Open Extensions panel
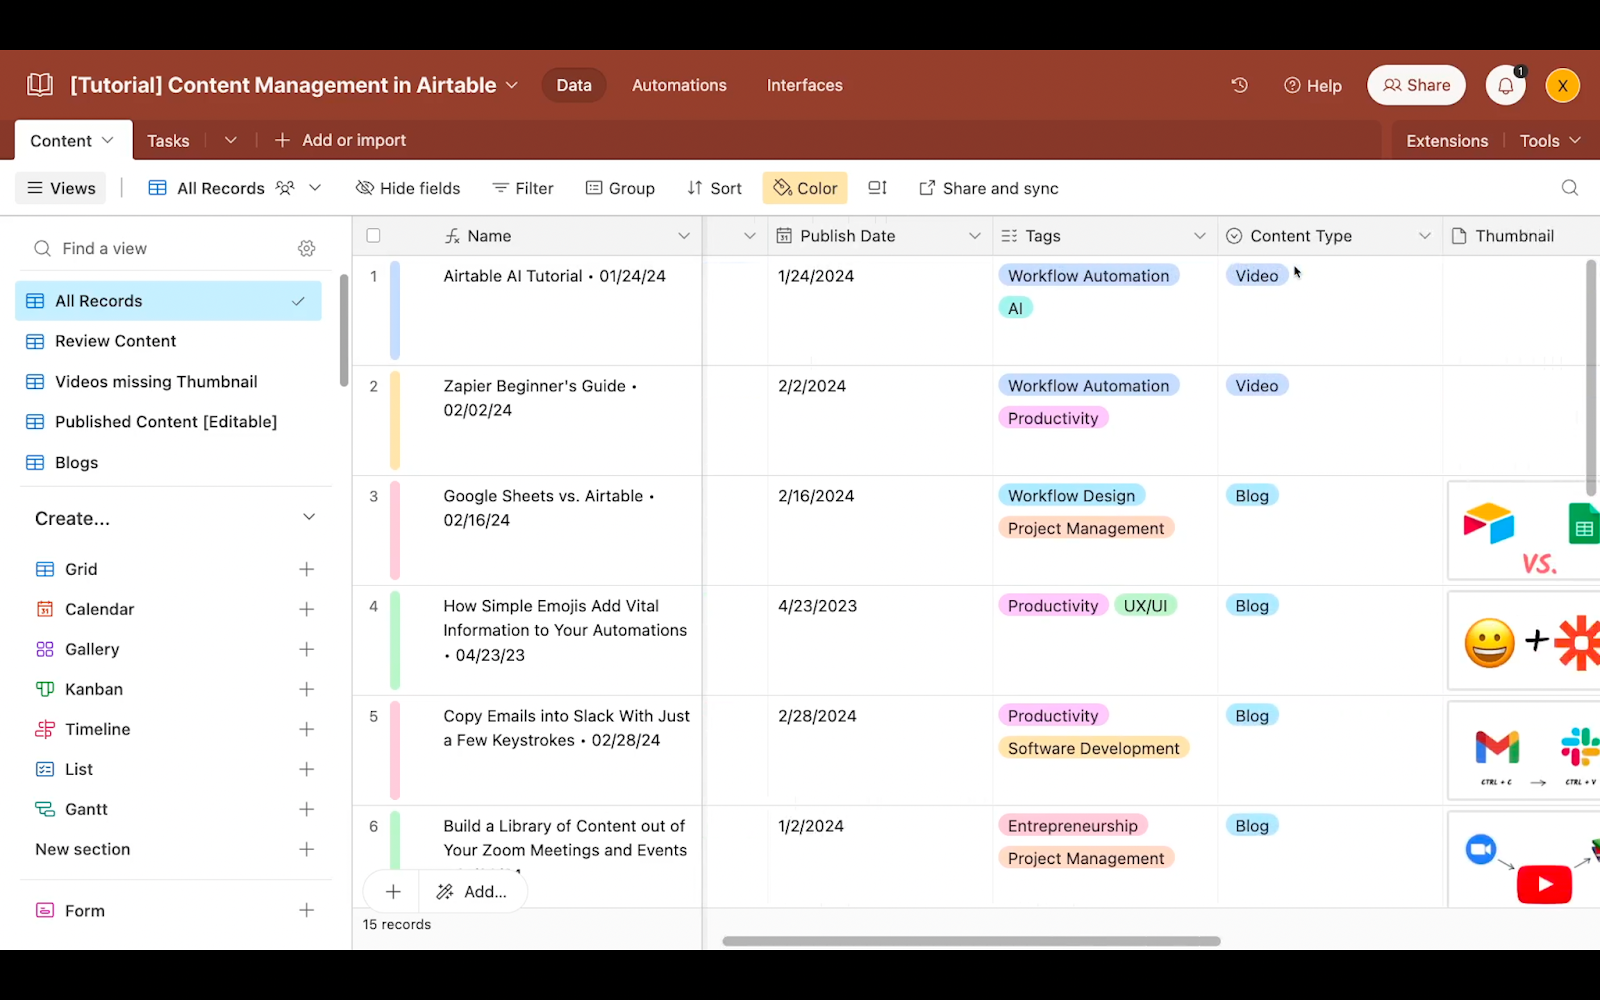Image resolution: width=1600 pixels, height=1000 pixels. [1447, 141]
